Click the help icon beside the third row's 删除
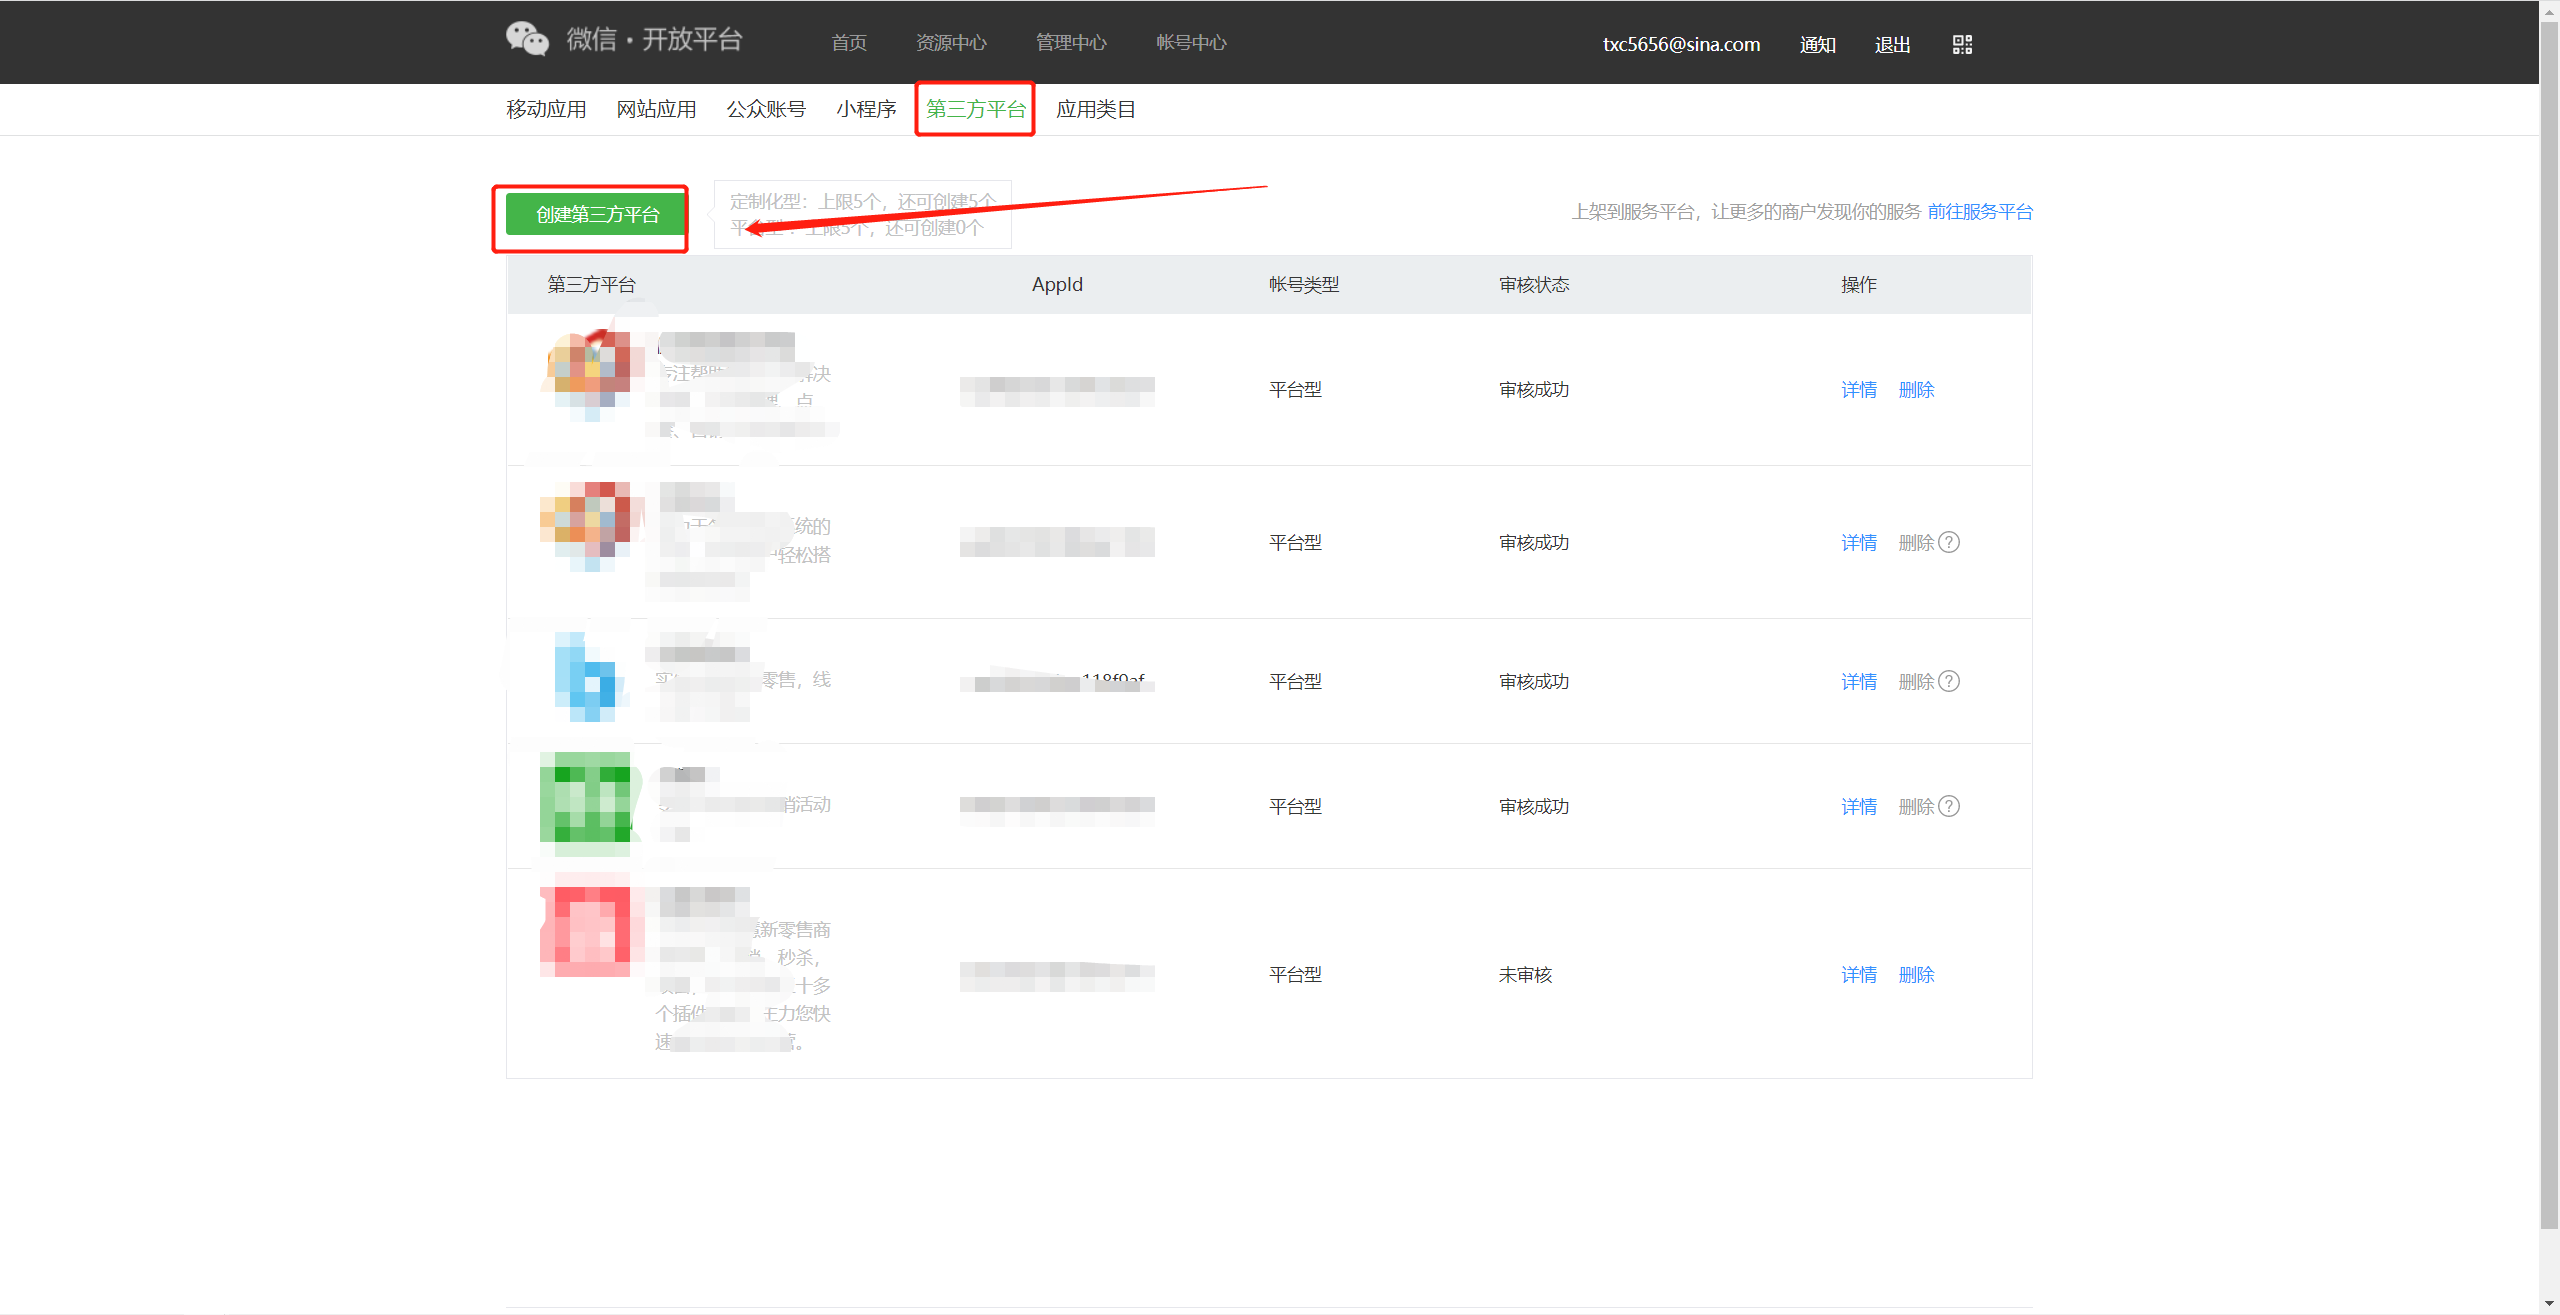Image resolution: width=2560 pixels, height=1315 pixels. coord(1949,681)
